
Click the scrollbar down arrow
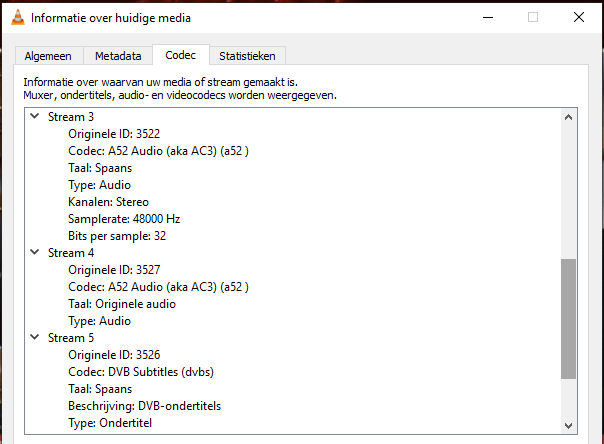[568, 424]
